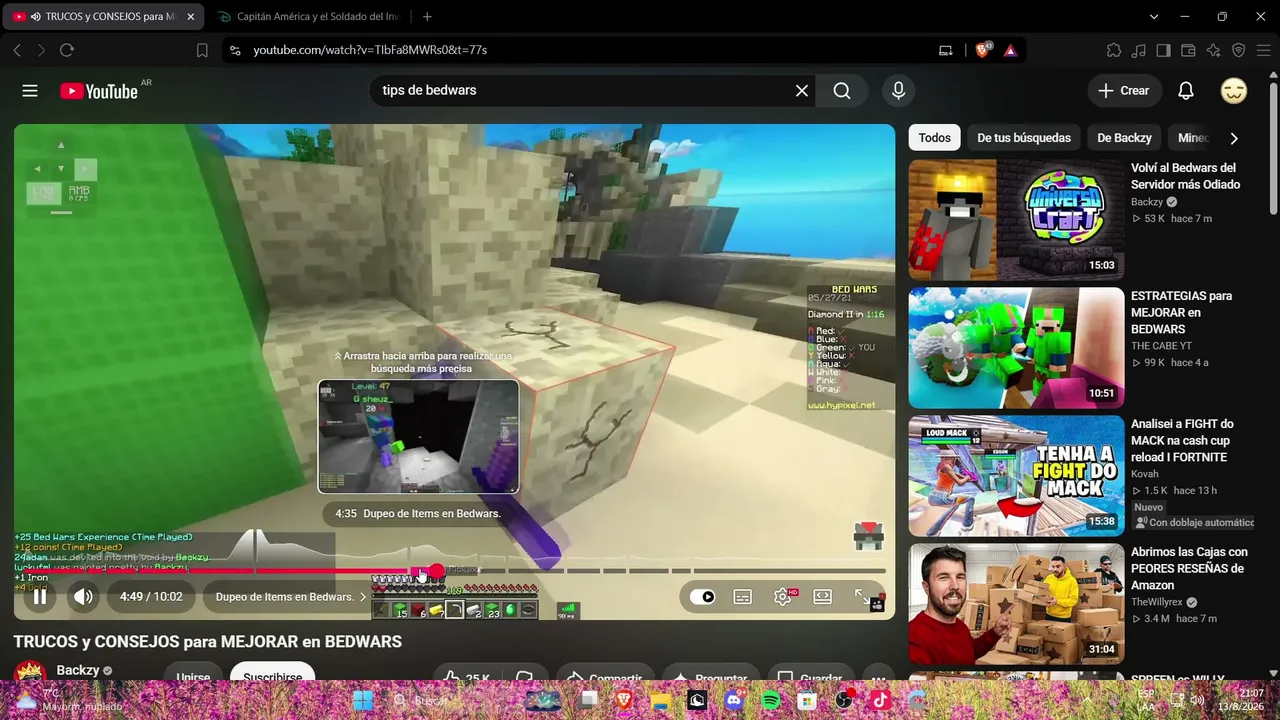1280x720 pixels.
Task: Click the 4:49 / 10:02 time display
Action: pos(151,597)
